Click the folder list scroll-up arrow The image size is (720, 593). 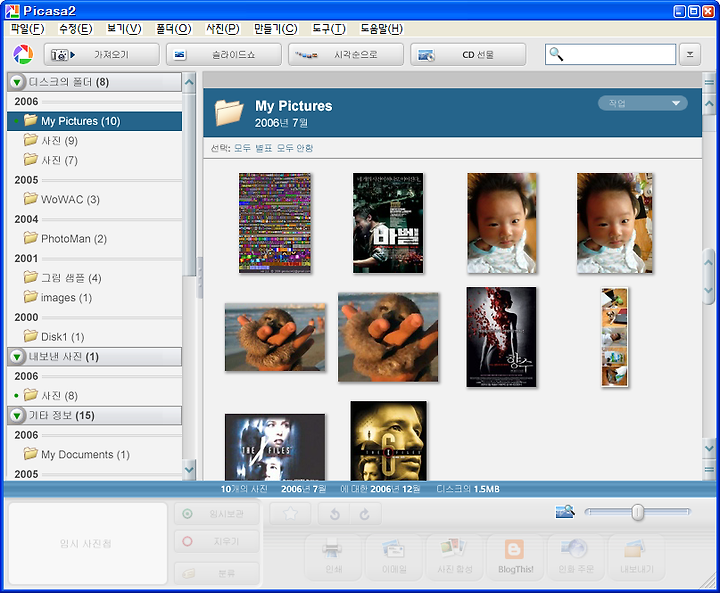[x=189, y=83]
